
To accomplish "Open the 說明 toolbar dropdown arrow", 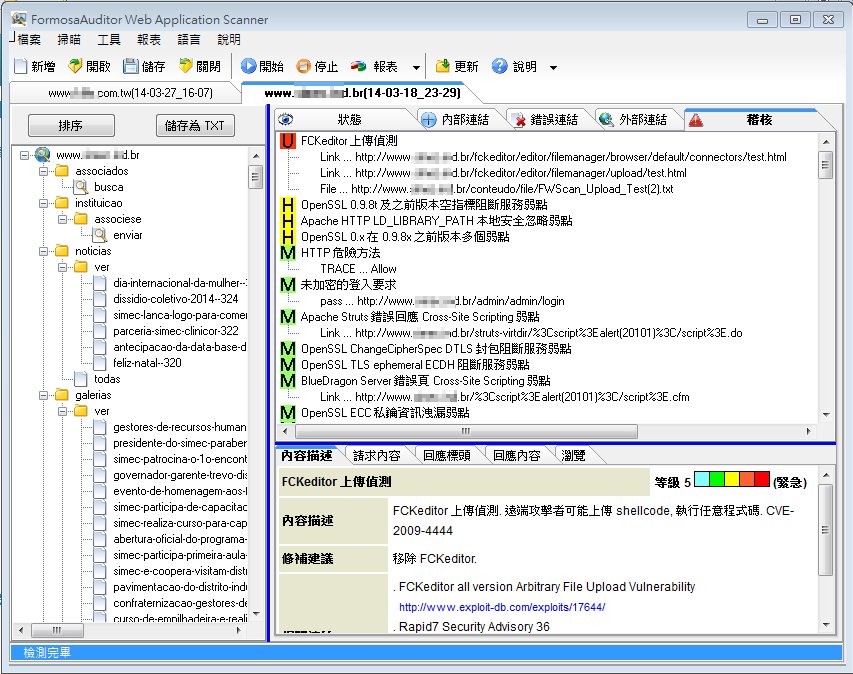I will [553, 68].
